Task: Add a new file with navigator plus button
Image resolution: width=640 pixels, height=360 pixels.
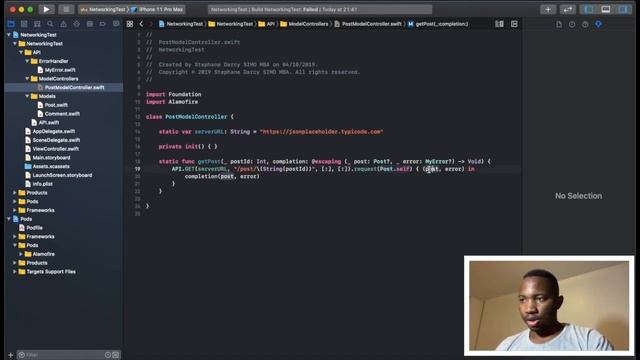Action: click(x=11, y=355)
